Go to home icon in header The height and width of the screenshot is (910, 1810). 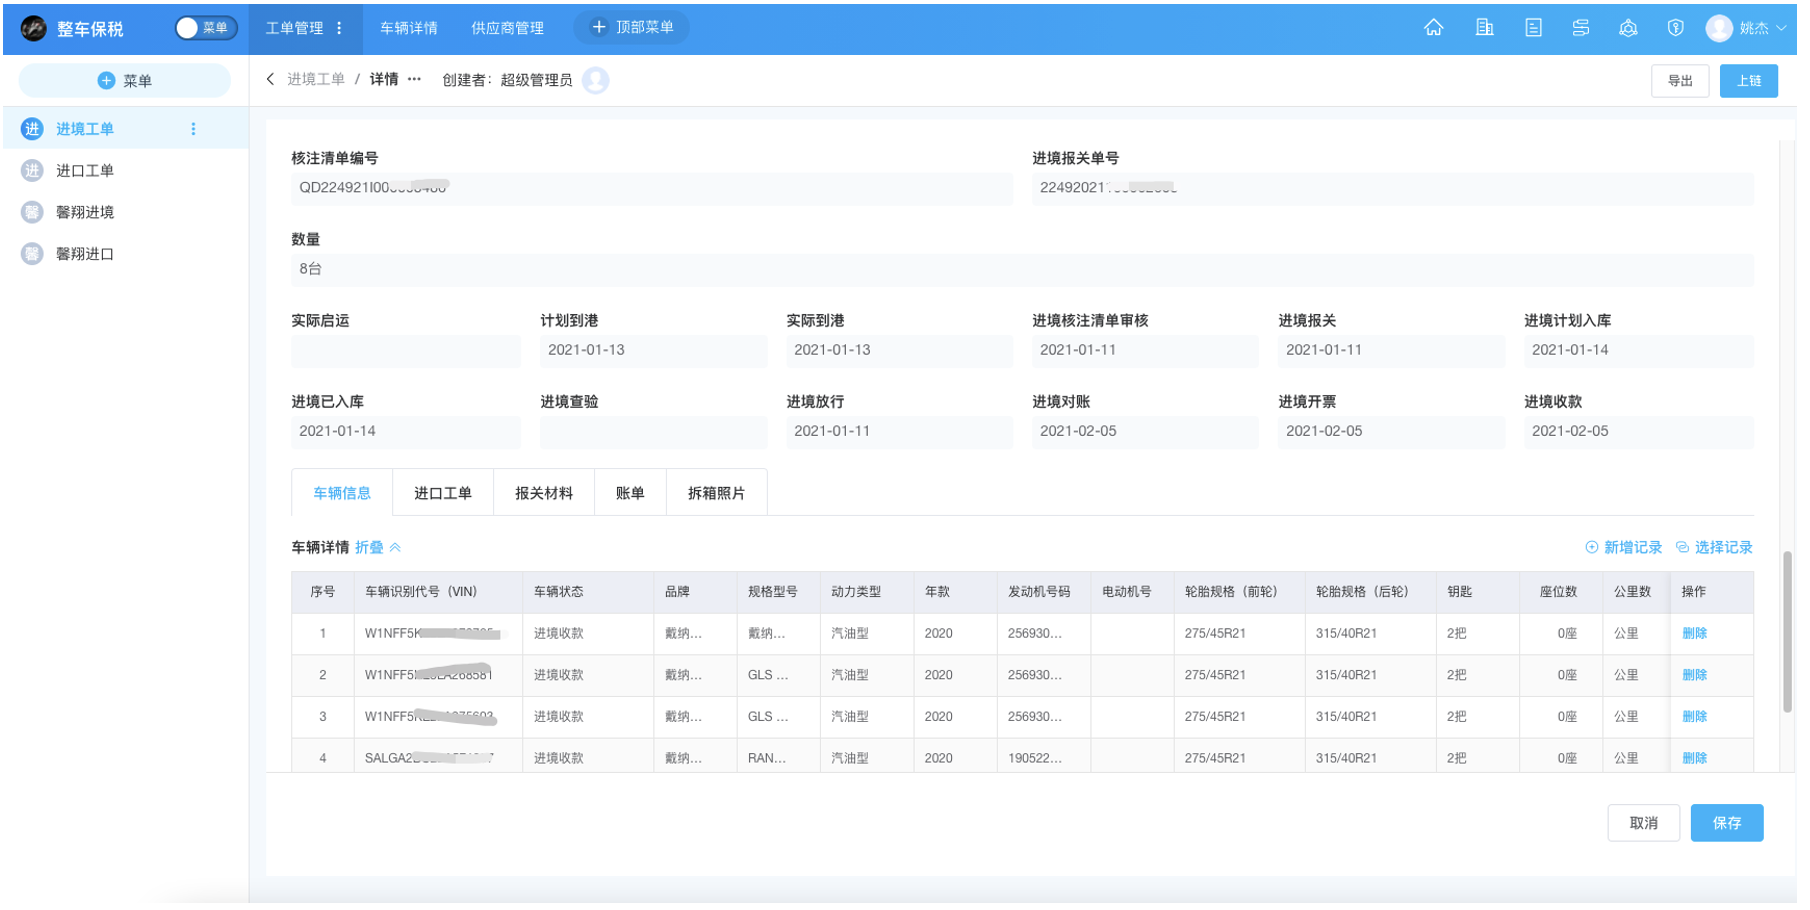tap(1434, 28)
